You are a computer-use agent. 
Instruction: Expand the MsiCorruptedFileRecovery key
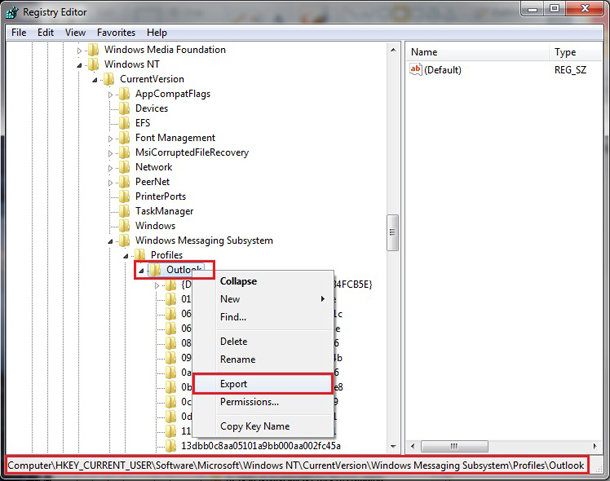(x=110, y=153)
